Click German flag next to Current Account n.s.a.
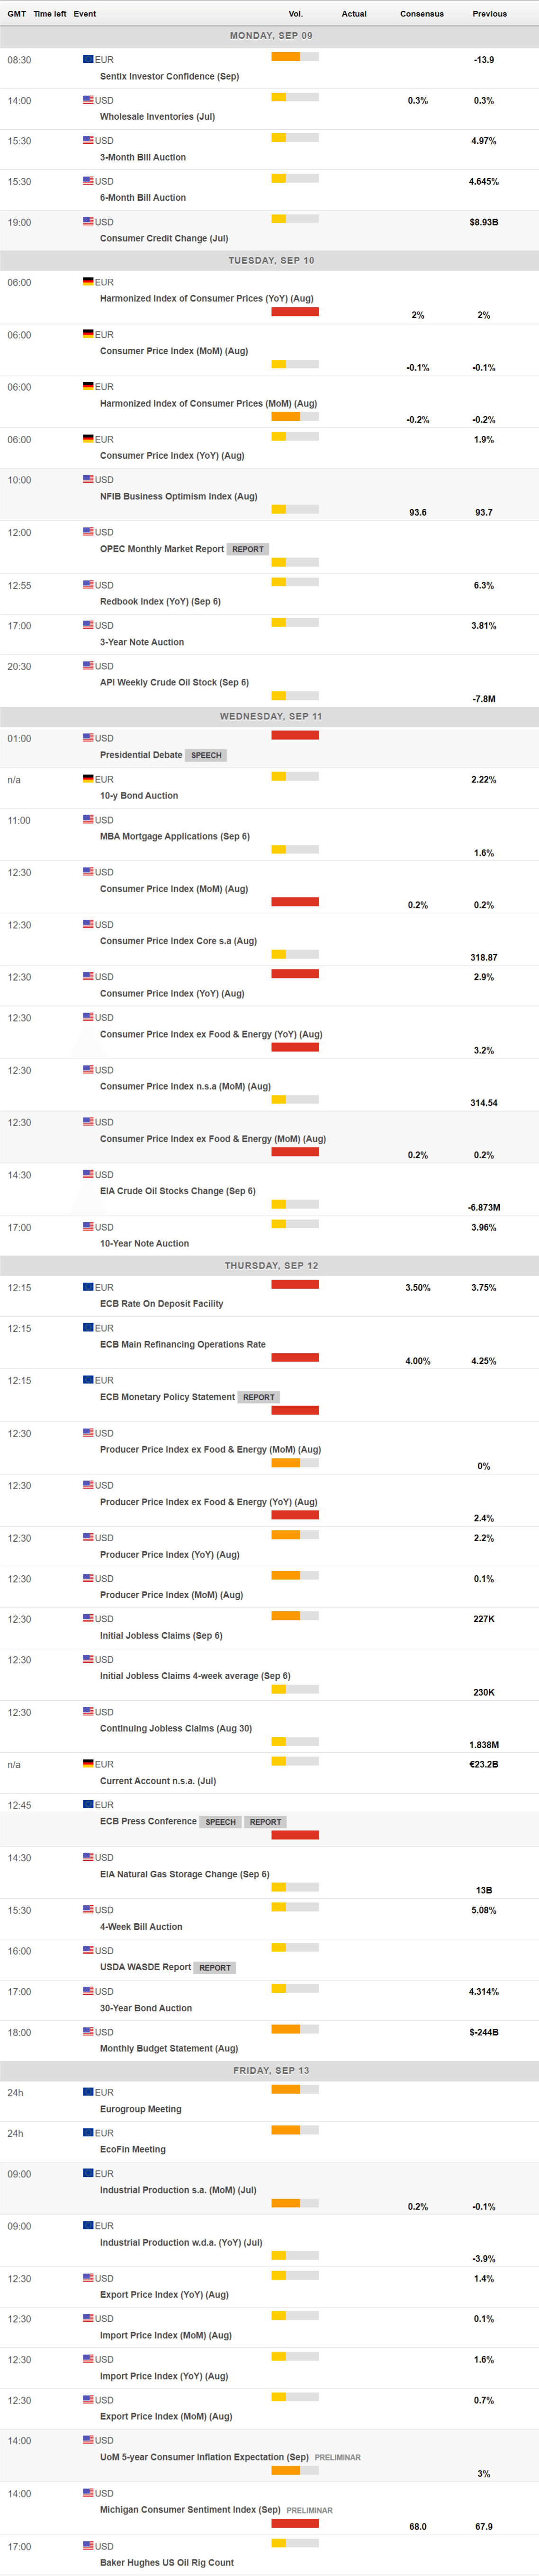 pyautogui.click(x=88, y=1764)
